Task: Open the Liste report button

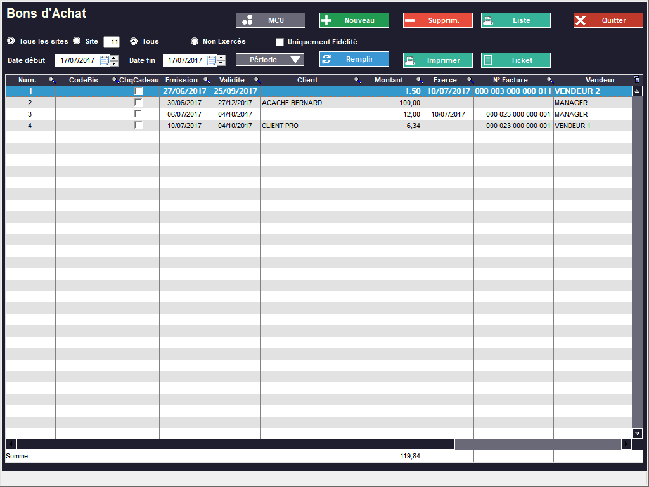Action: coord(515,20)
